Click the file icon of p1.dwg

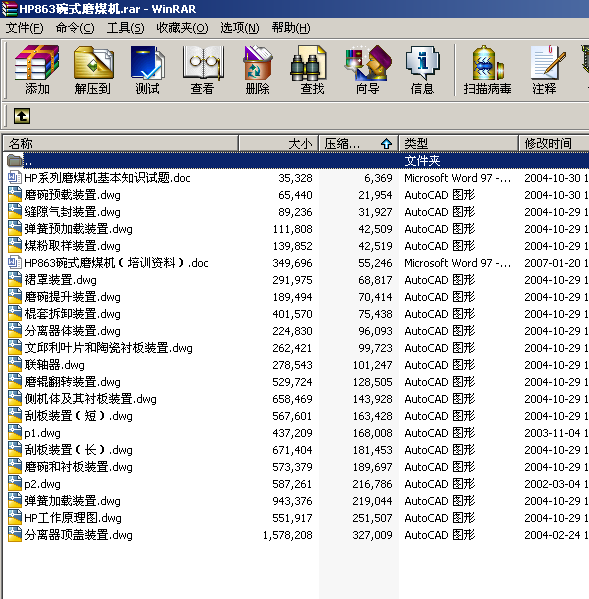15,432
